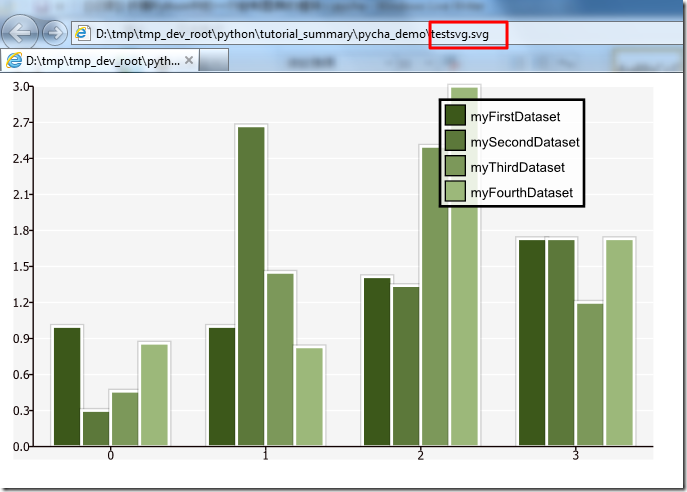687x492 pixels.
Task: Click the IE page icon in address bar
Action: pos(83,33)
